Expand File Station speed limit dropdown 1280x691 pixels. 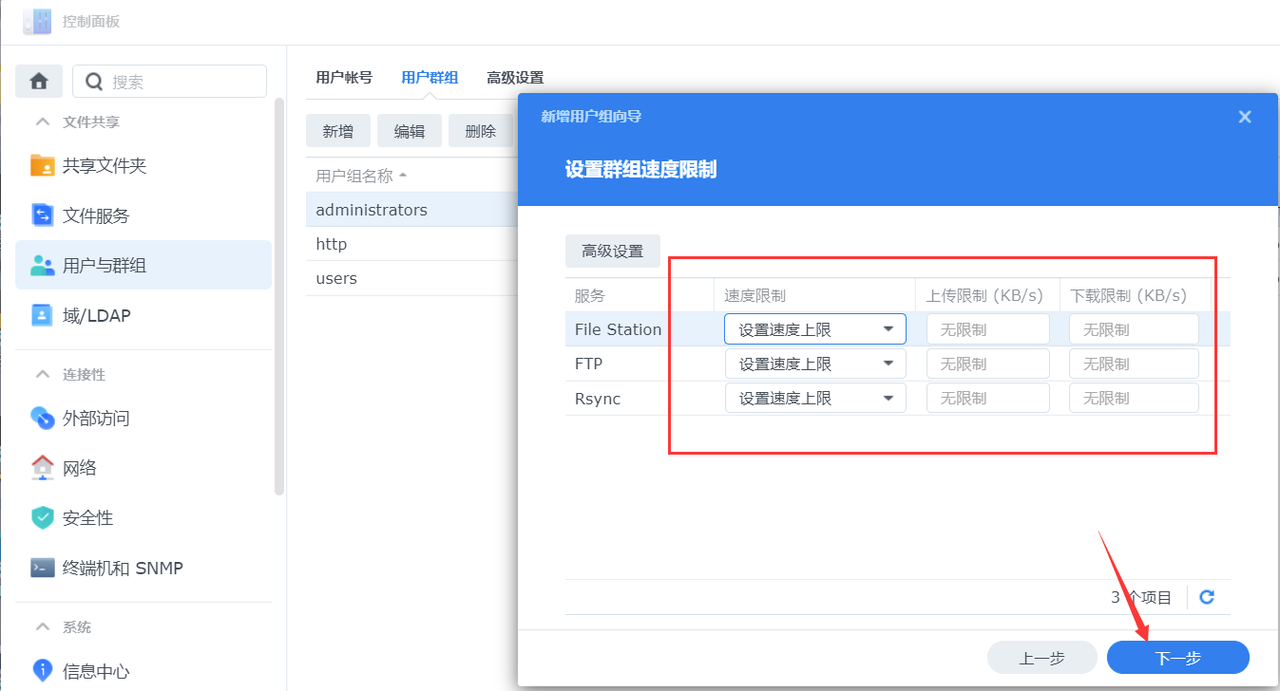[x=888, y=330]
